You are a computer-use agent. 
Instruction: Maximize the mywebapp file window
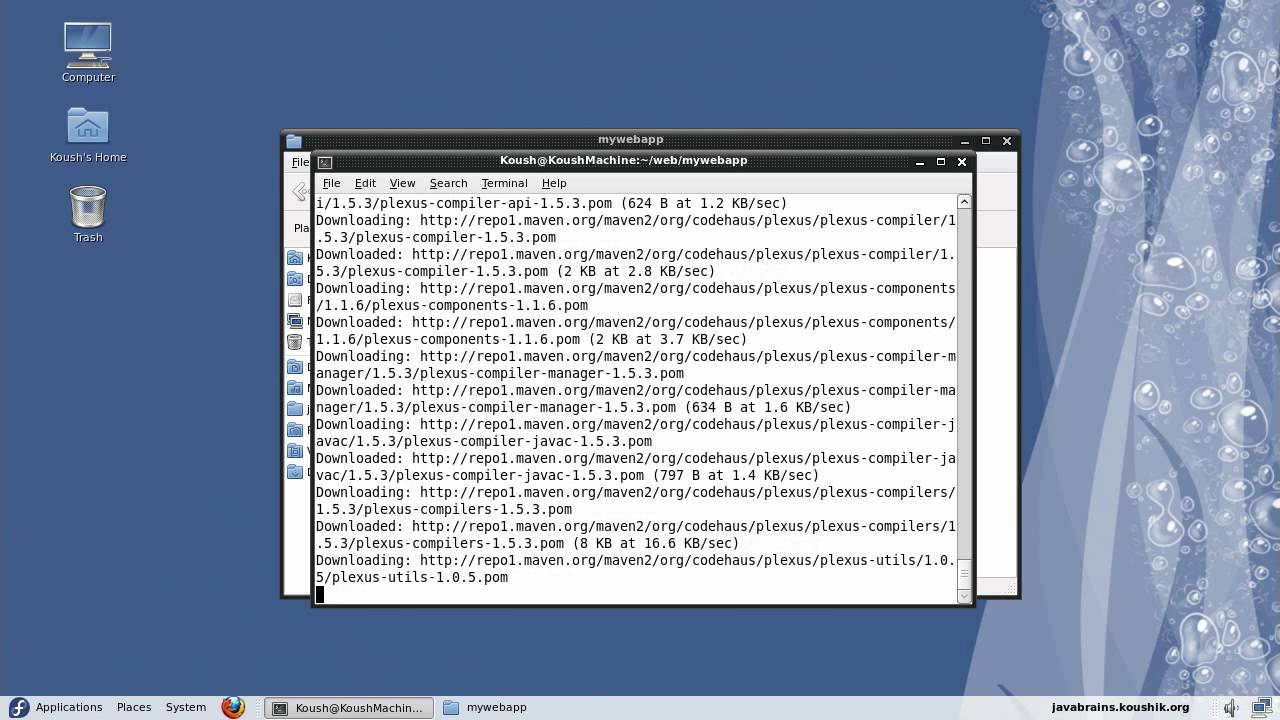coord(986,141)
